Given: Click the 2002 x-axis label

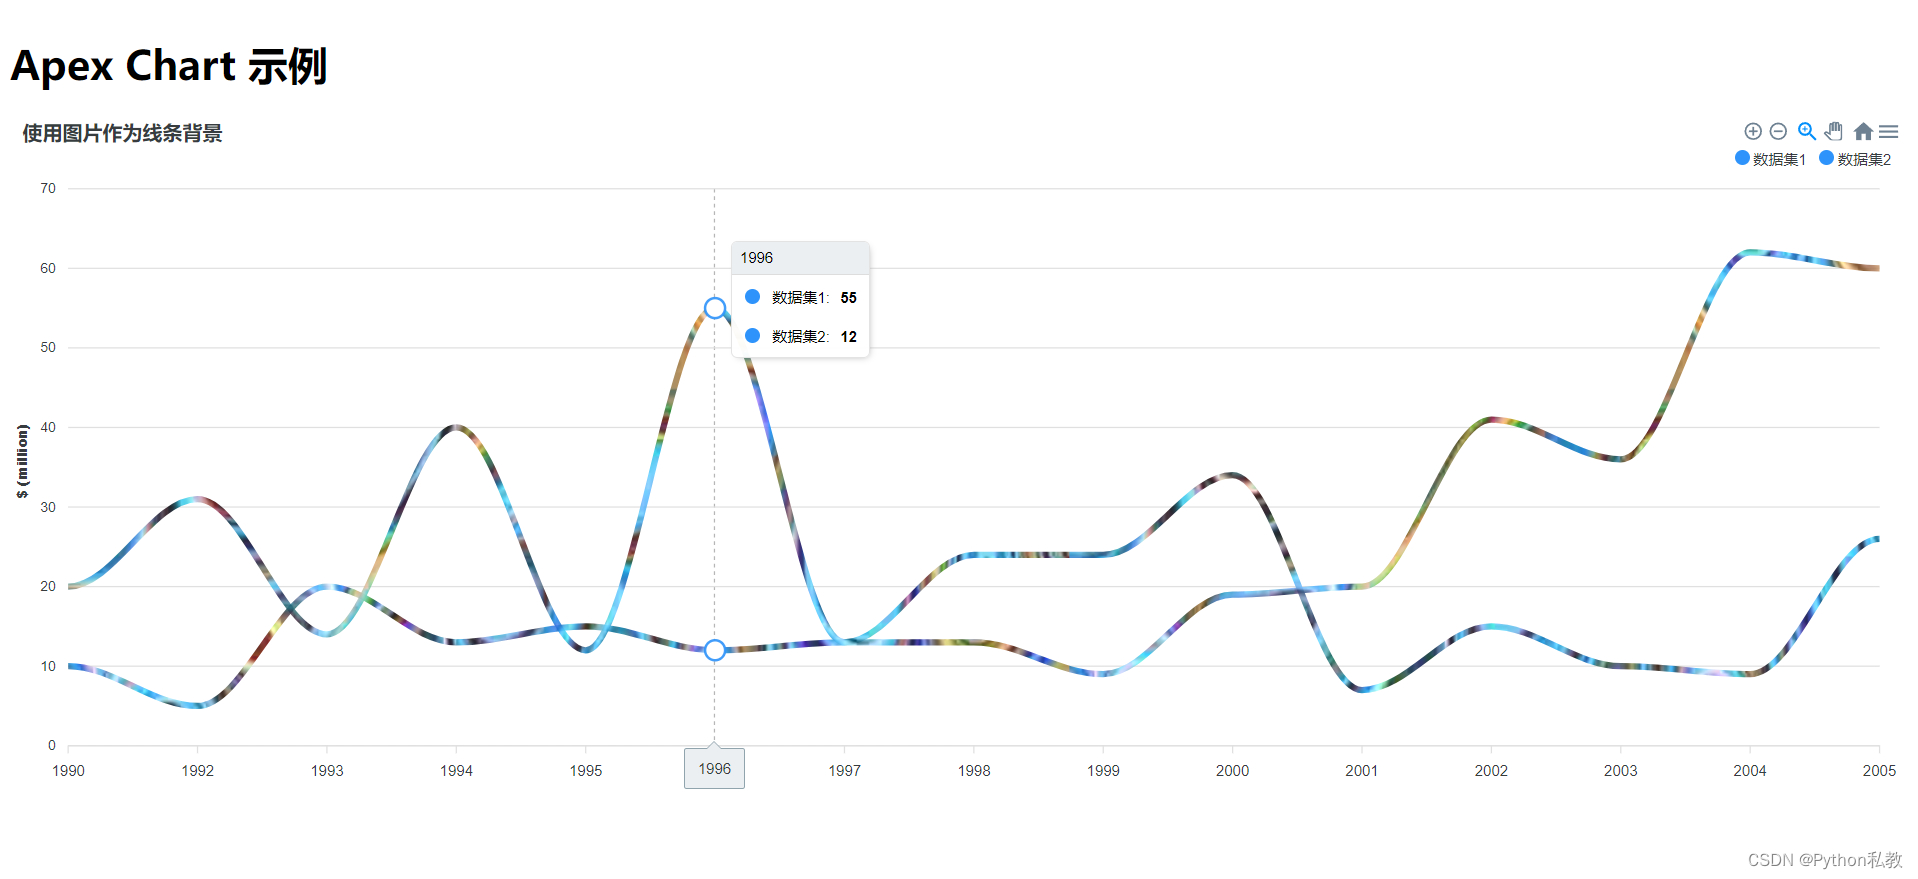Looking at the screenshot, I should point(1491,770).
